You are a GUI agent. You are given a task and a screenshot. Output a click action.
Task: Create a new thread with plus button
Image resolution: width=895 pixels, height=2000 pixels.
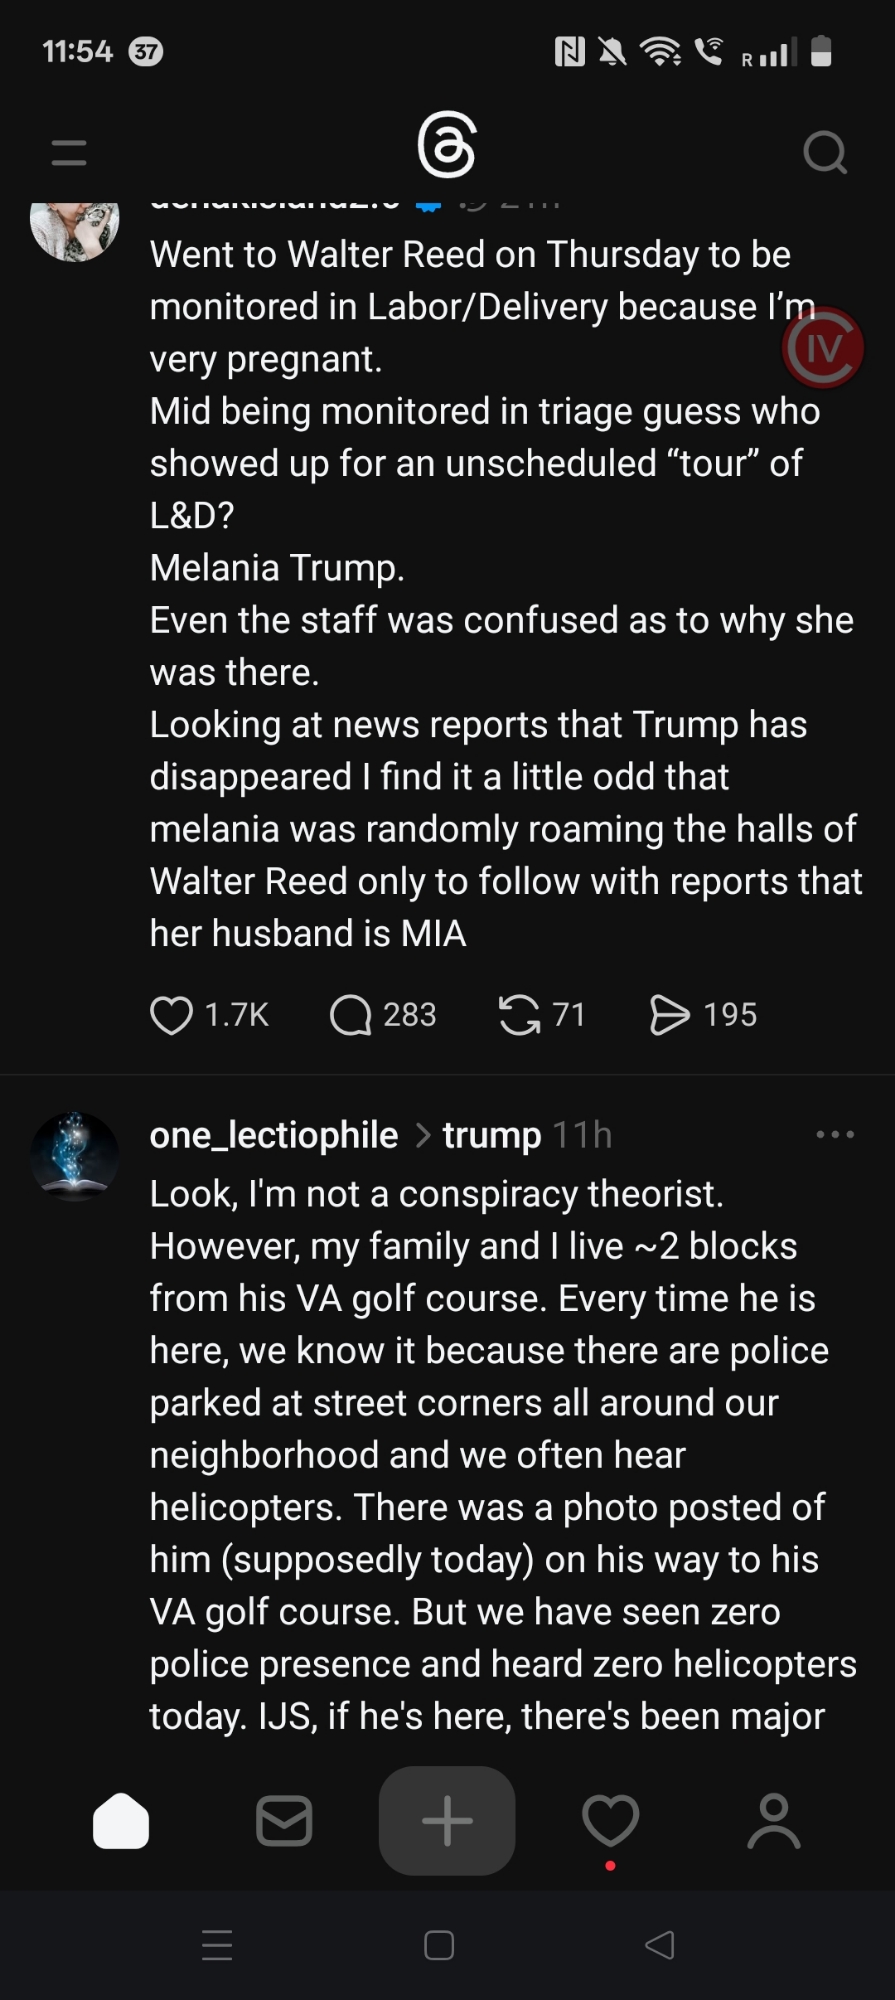click(x=447, y=1821)
